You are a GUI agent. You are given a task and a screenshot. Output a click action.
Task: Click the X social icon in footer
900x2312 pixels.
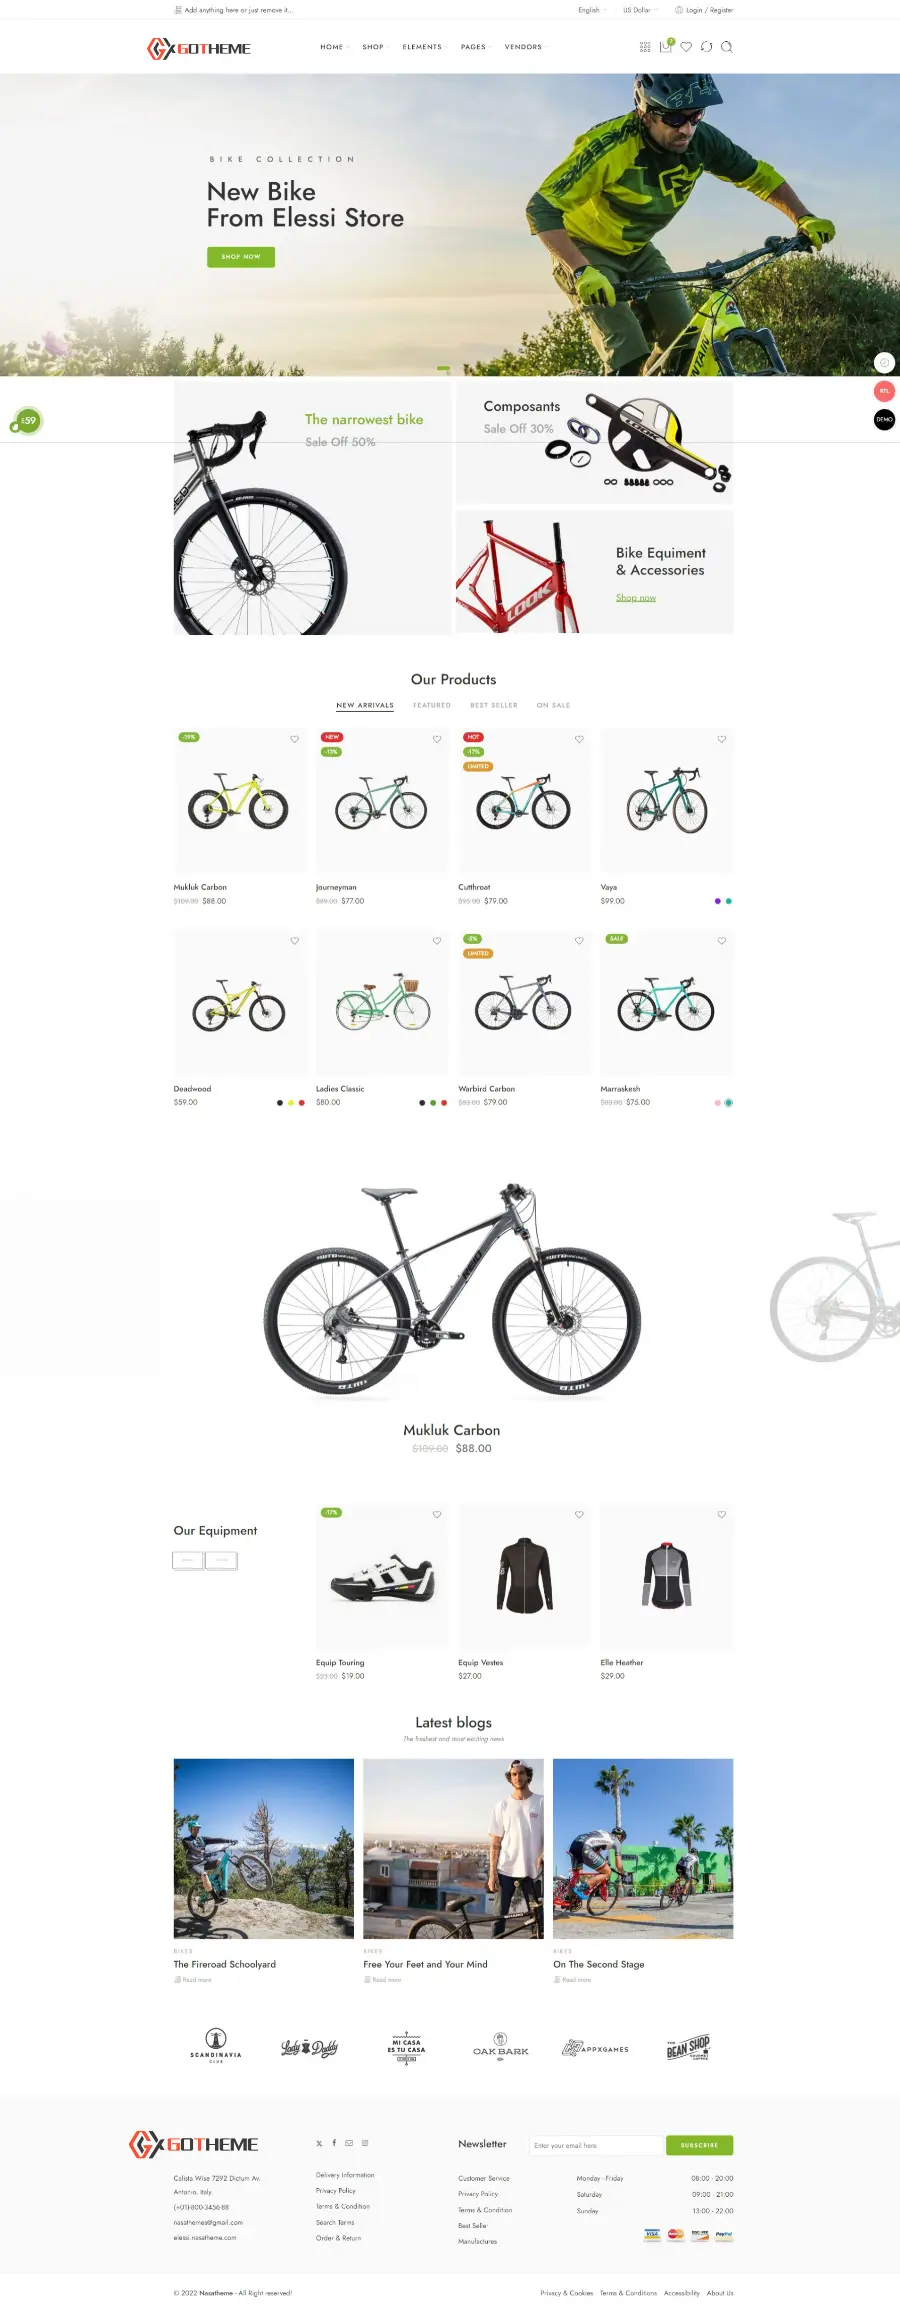click(319, 2143)
